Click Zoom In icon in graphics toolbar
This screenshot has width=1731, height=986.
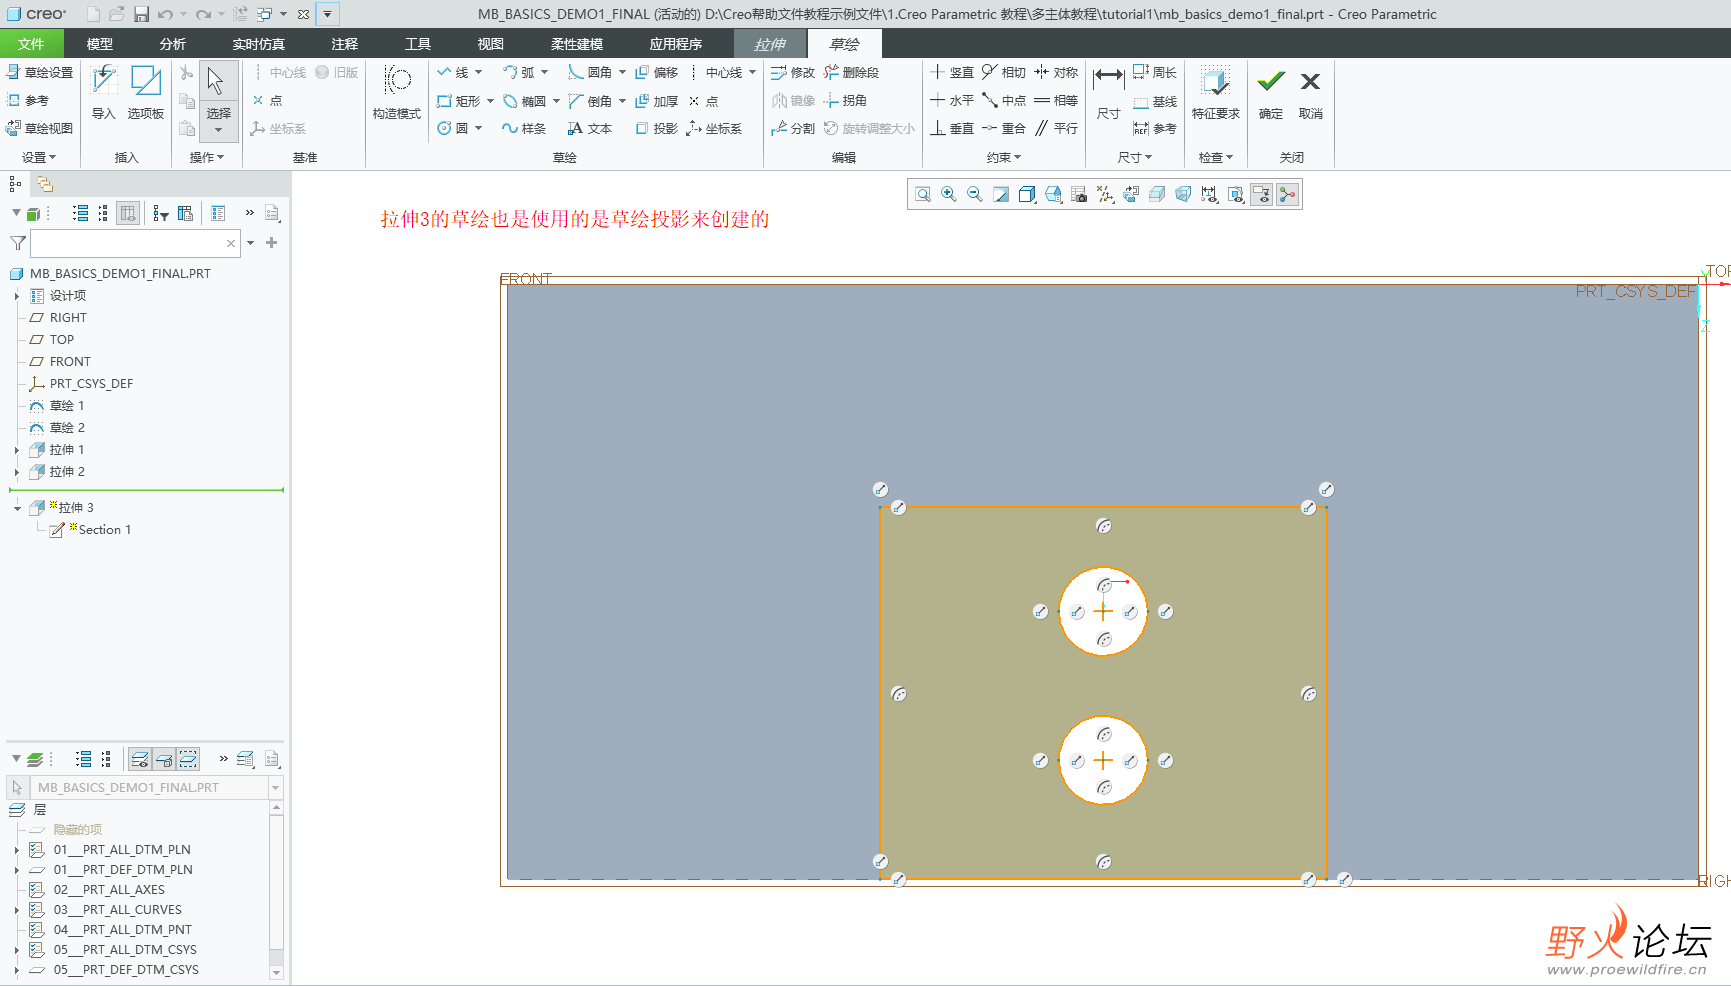pos(949,194)
